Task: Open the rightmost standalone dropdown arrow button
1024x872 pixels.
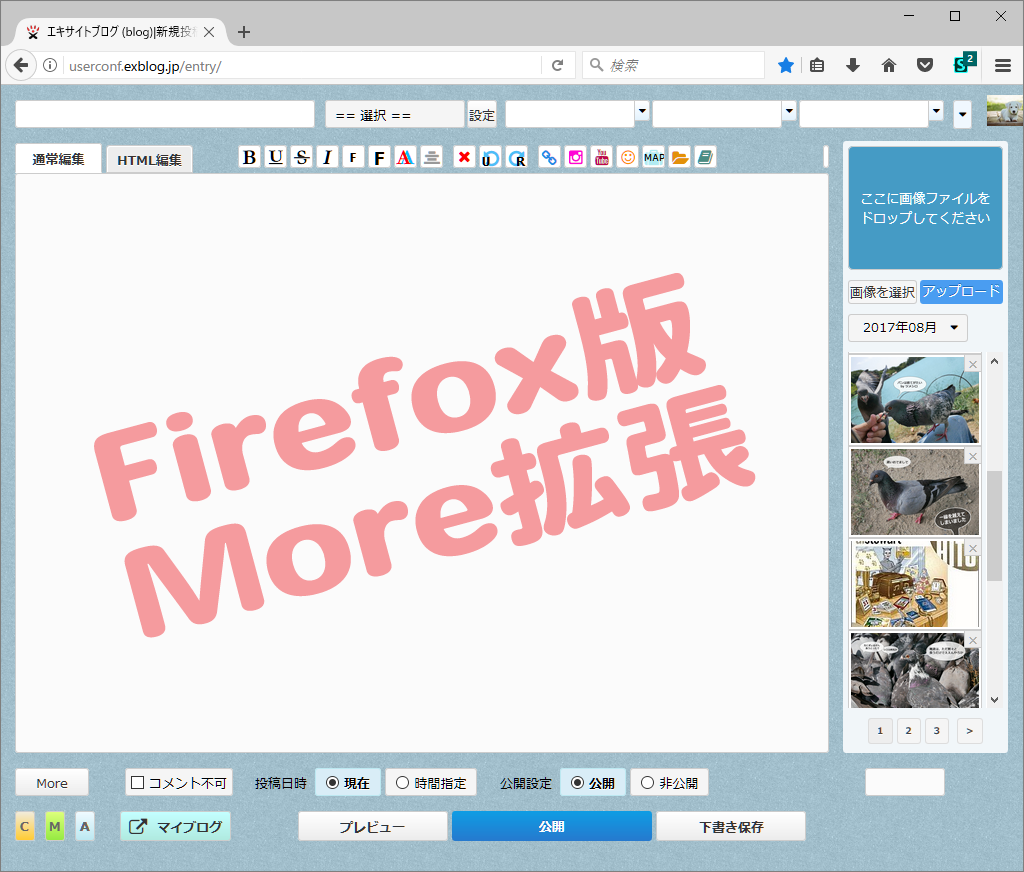Action: 962,115
